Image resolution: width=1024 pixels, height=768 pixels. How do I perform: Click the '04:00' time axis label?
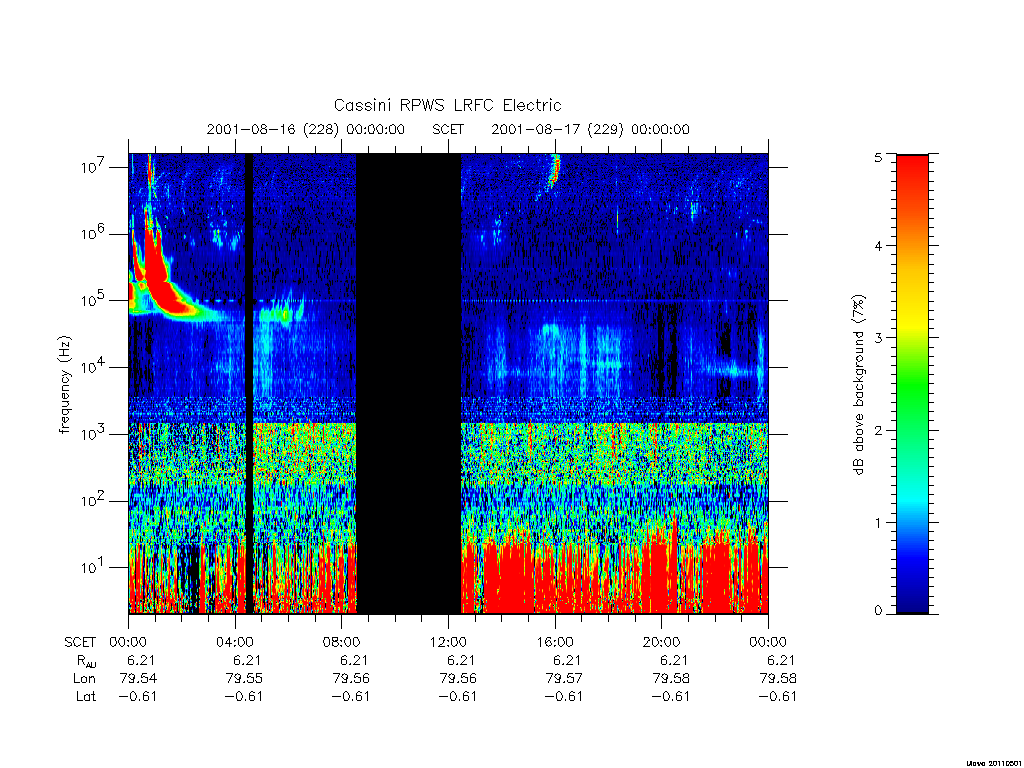pyautogui.click(x=234, y=642)
